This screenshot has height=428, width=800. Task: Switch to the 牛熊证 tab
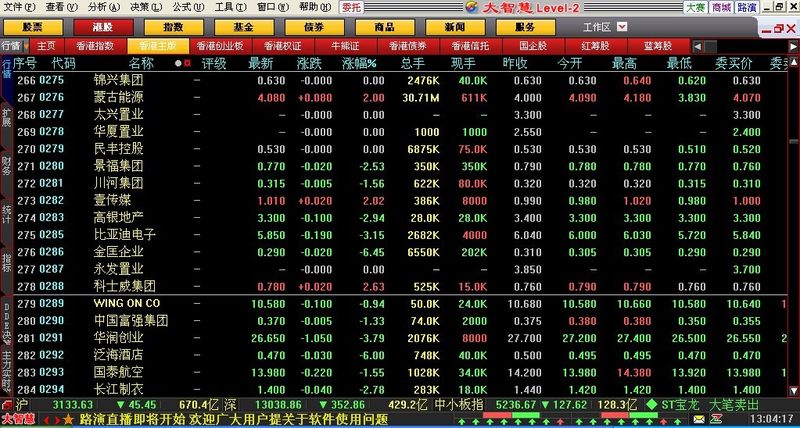point(345,46)
